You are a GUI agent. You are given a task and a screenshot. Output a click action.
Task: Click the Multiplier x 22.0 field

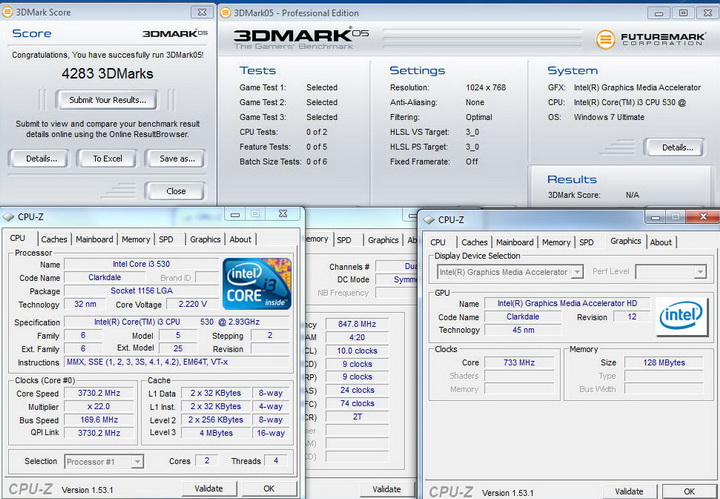point(99,406)
